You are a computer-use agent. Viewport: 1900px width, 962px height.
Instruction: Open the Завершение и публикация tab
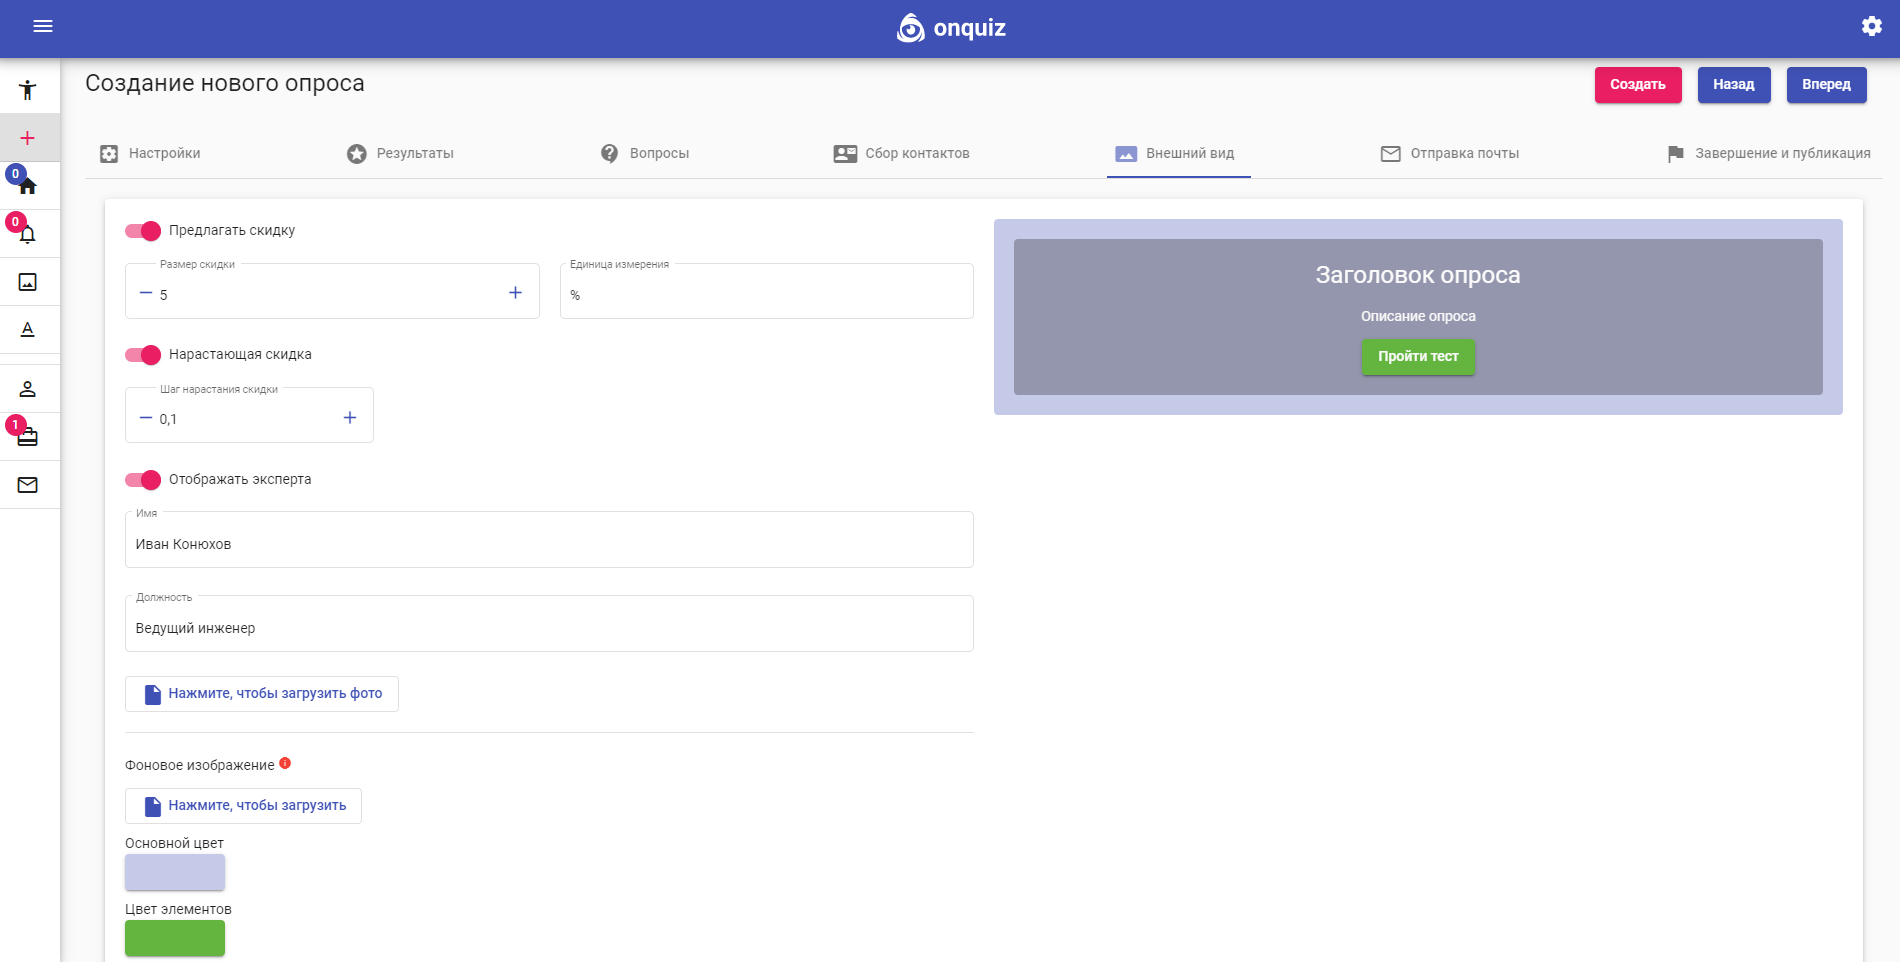tap(1768, 153)
